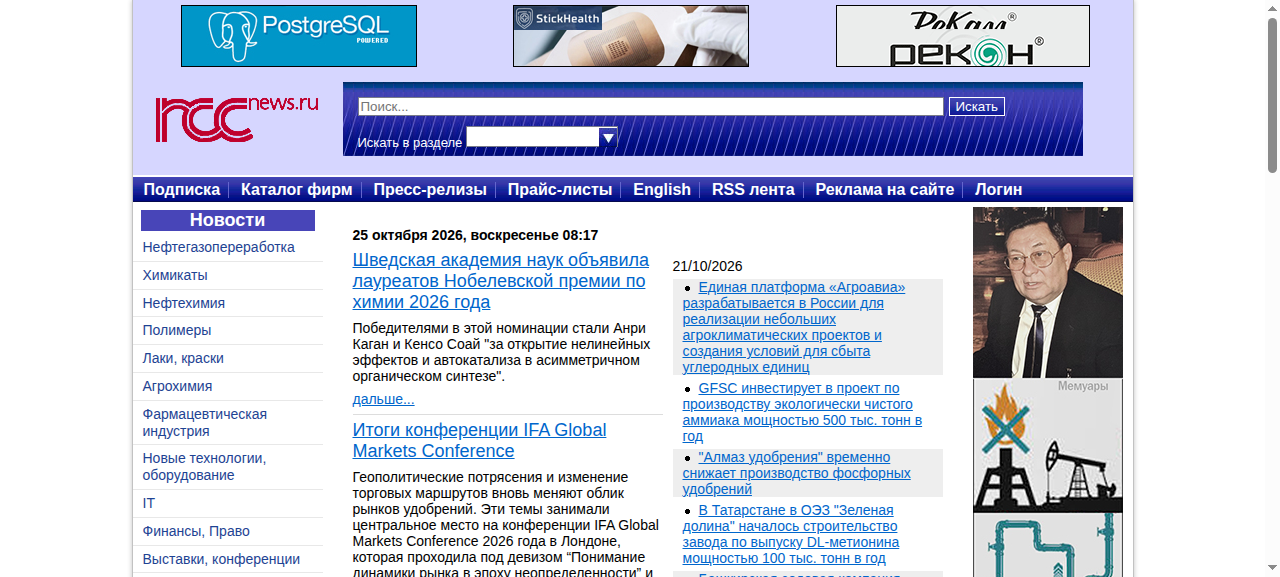Viewport: 1280px width, 577px height.
Task: Click the Новости sidebar heading
Action: pyautogui.click(x=228, y=220)
